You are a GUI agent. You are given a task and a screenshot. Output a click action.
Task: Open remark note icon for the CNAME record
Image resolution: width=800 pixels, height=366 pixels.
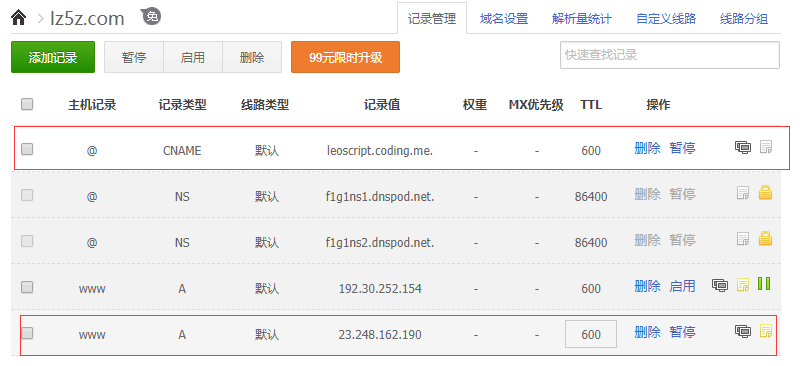point(766,147)
